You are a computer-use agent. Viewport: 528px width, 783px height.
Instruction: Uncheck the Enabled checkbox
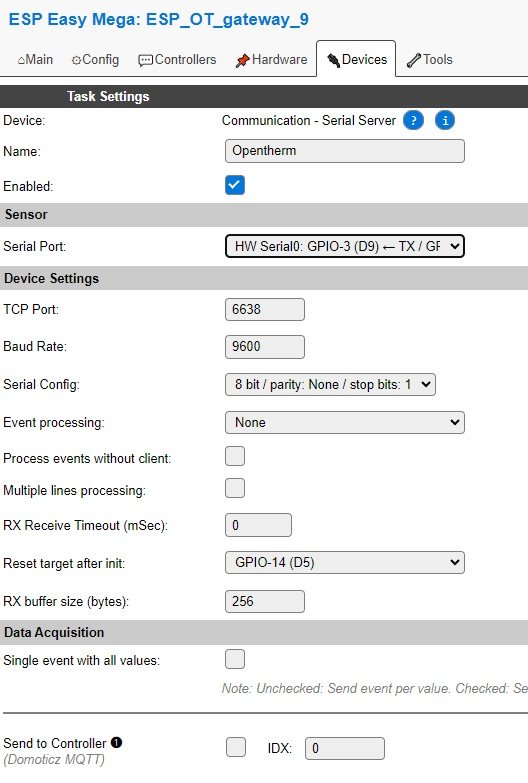(x=235, y=185)
